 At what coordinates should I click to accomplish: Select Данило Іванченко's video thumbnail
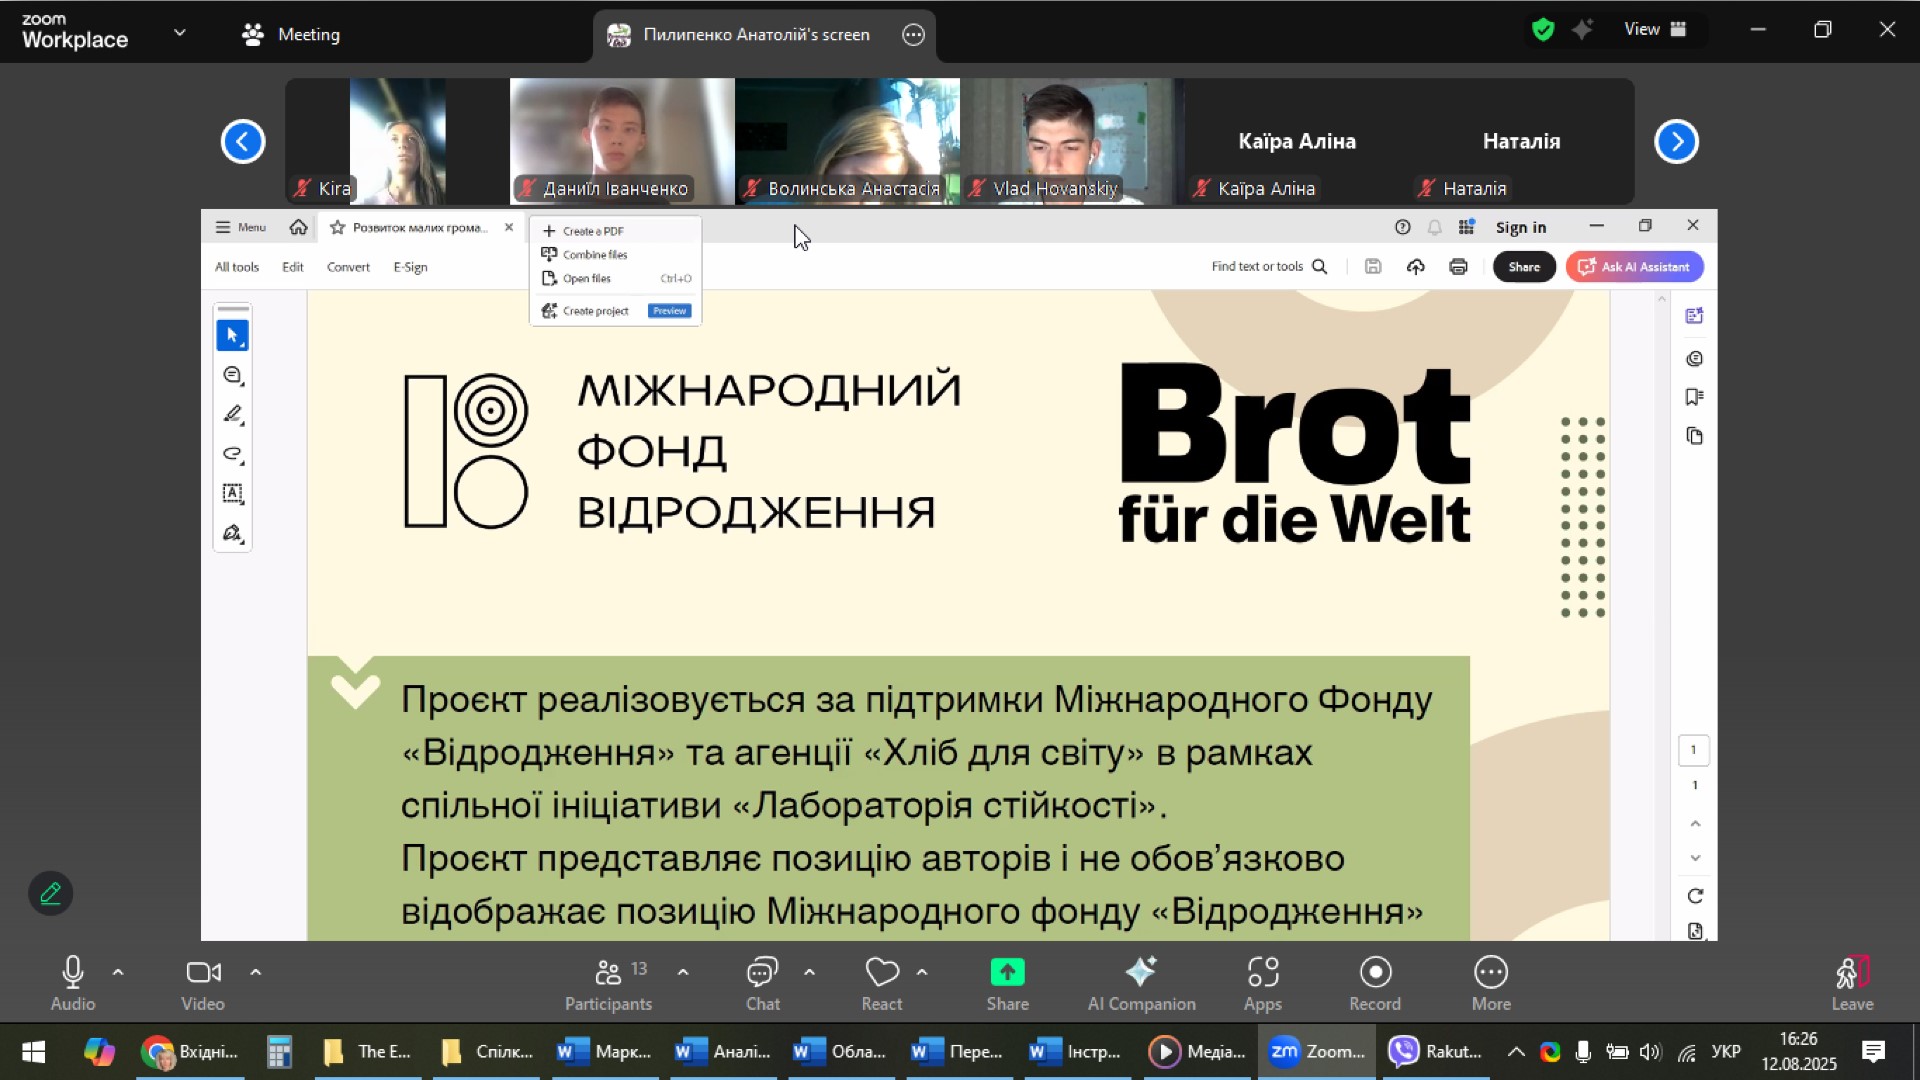tap(622, 141)
